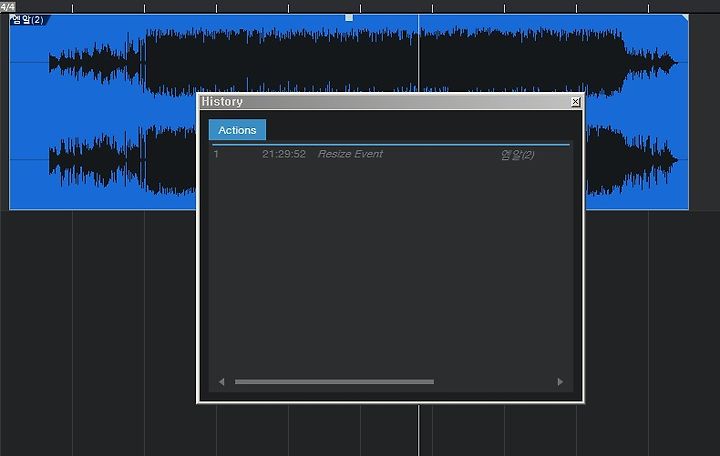Click the horizontal scrollbar thumb in History
This screenshot has height=456, width=720.
coord(334,382)
